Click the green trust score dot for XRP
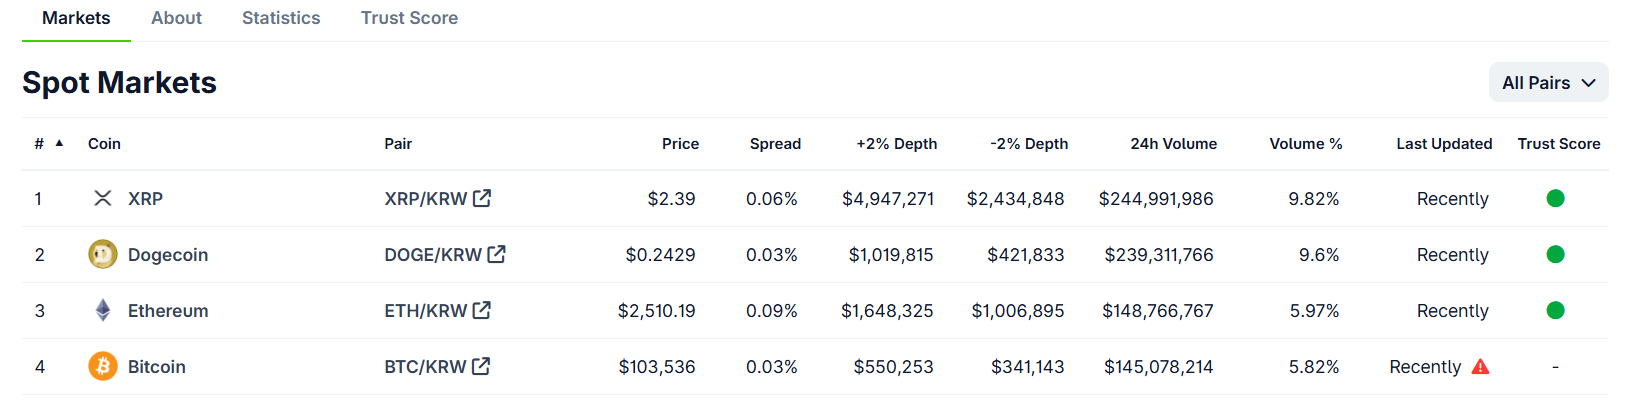Viewport: 1625px width, 401px height. tap(1555, 199)
